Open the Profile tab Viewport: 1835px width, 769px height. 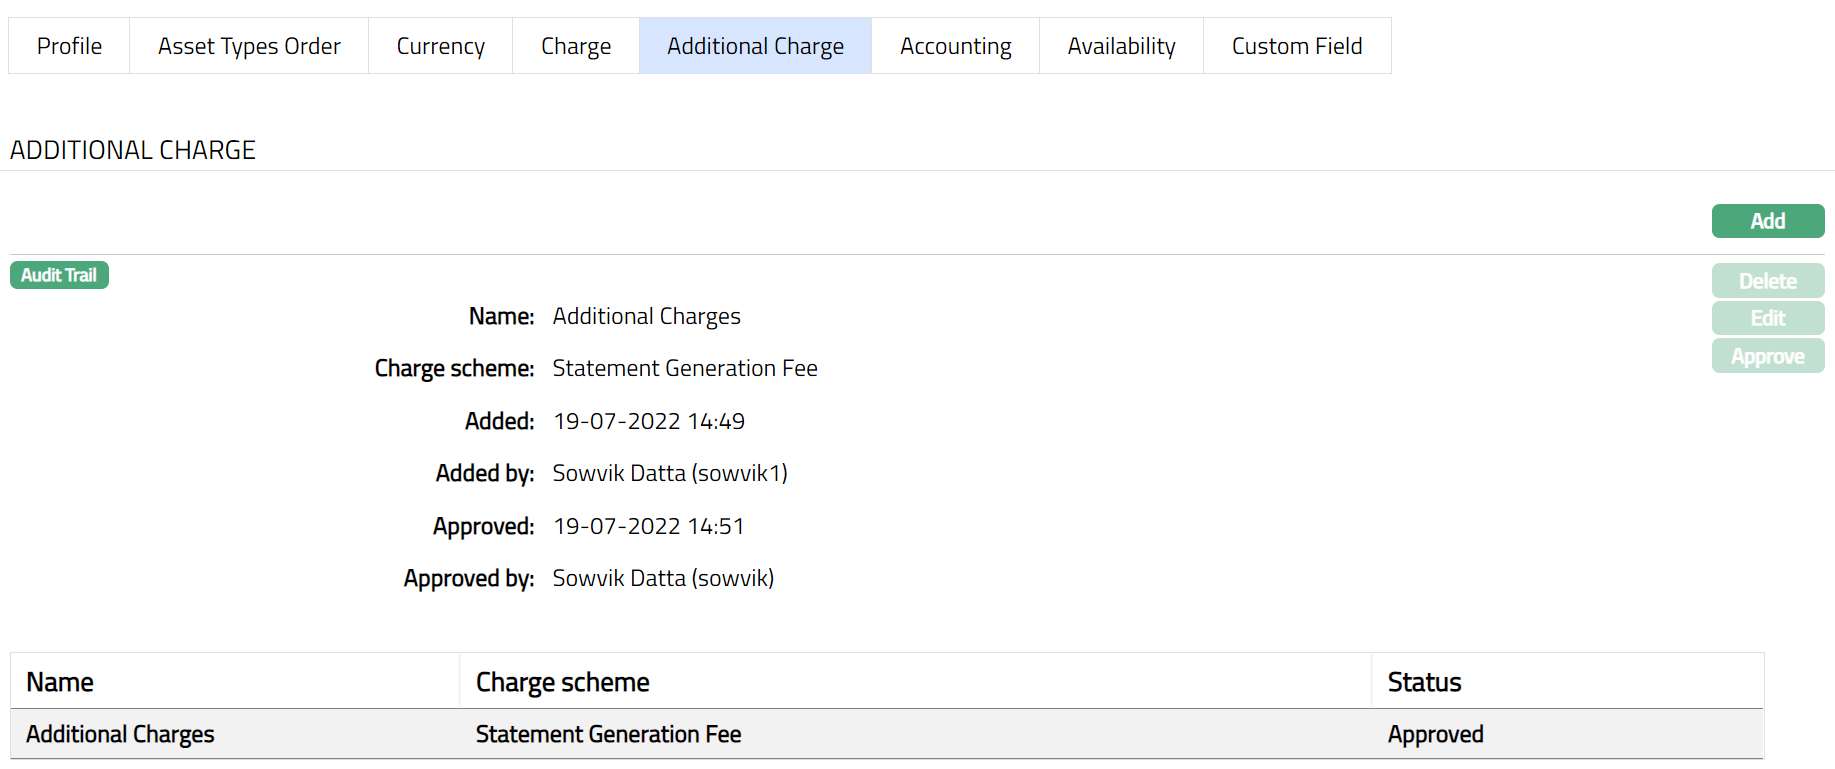[69, 46]
